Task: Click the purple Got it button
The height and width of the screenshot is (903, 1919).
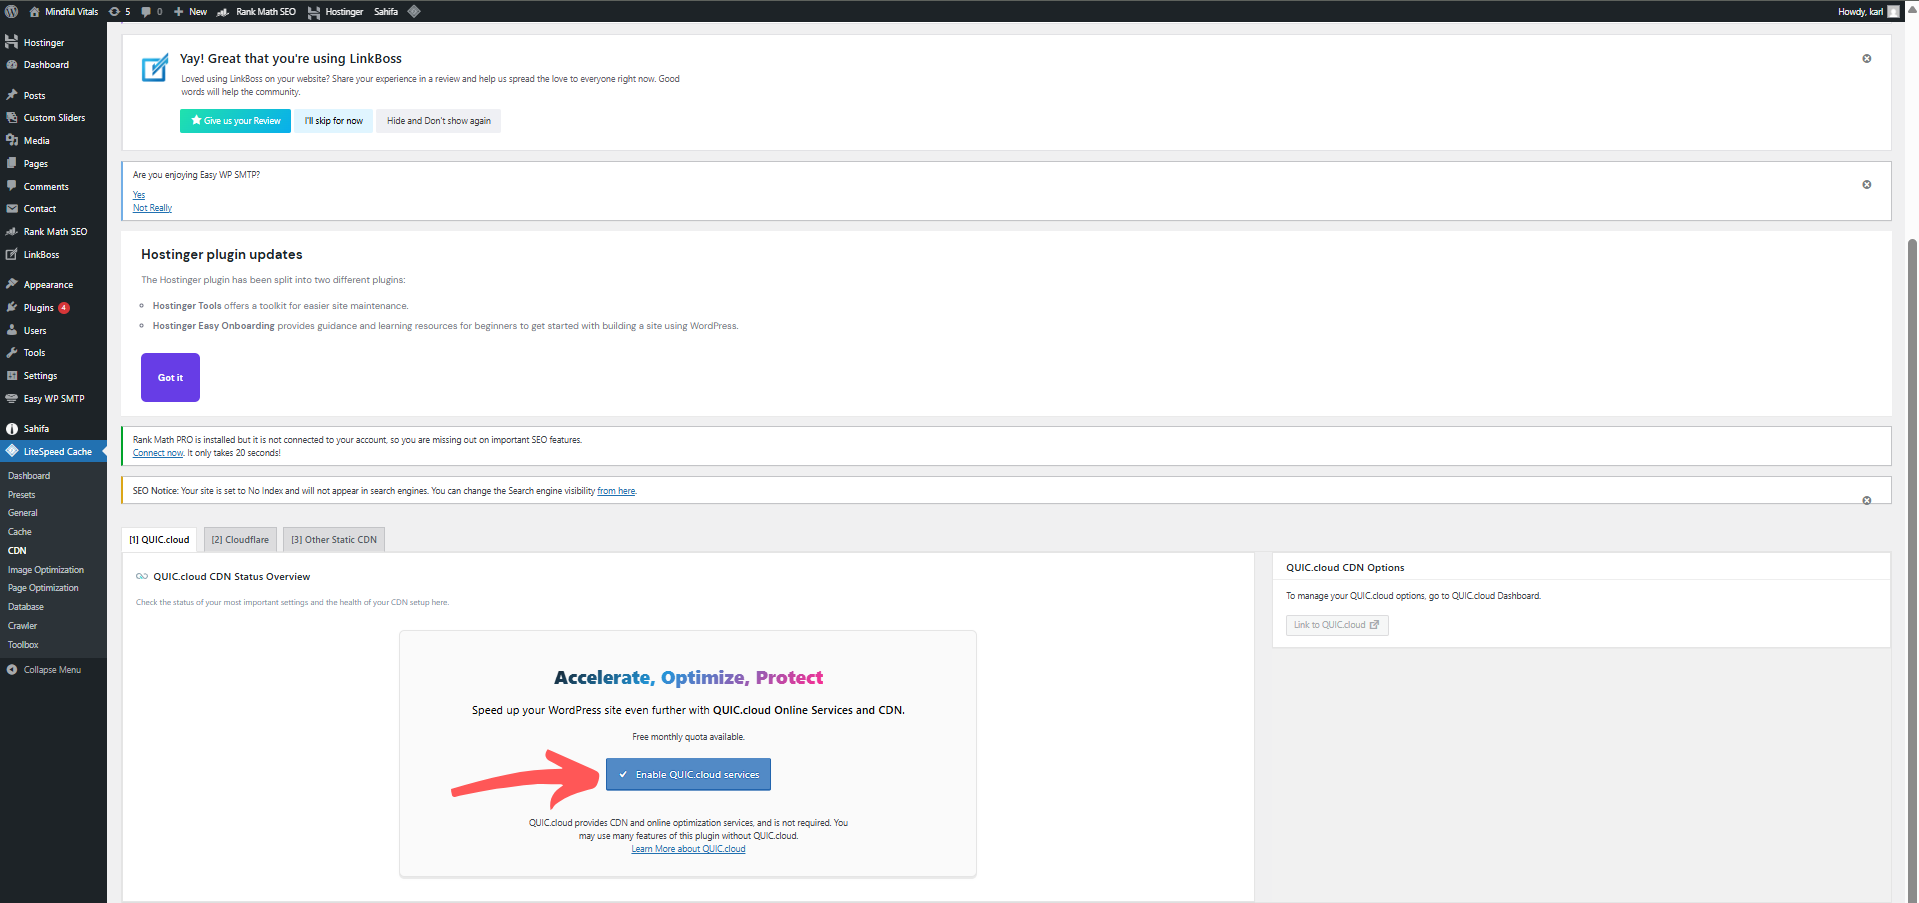Action: coord(170,377)
